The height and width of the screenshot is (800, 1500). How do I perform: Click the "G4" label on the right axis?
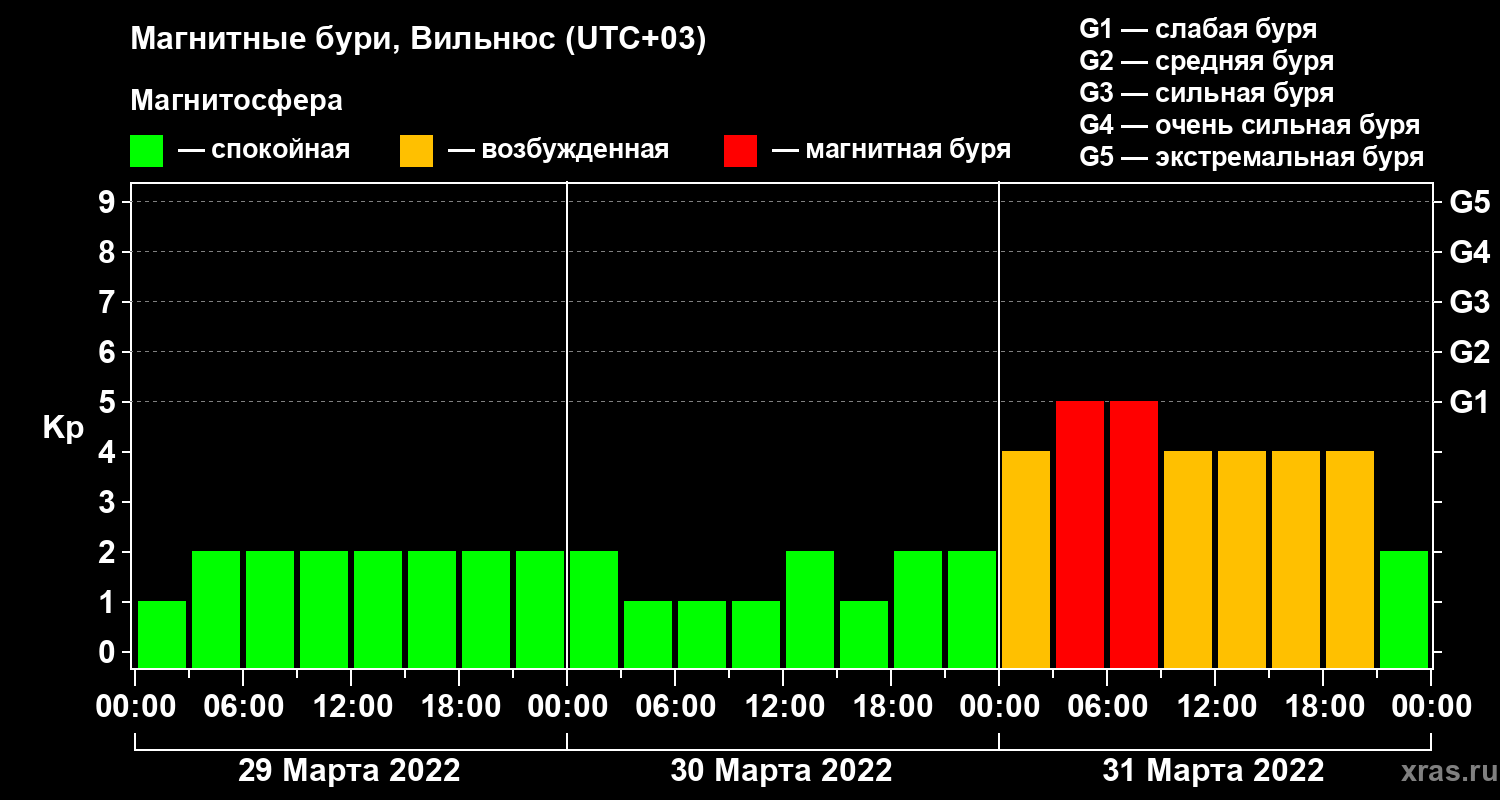point(1470,252)
